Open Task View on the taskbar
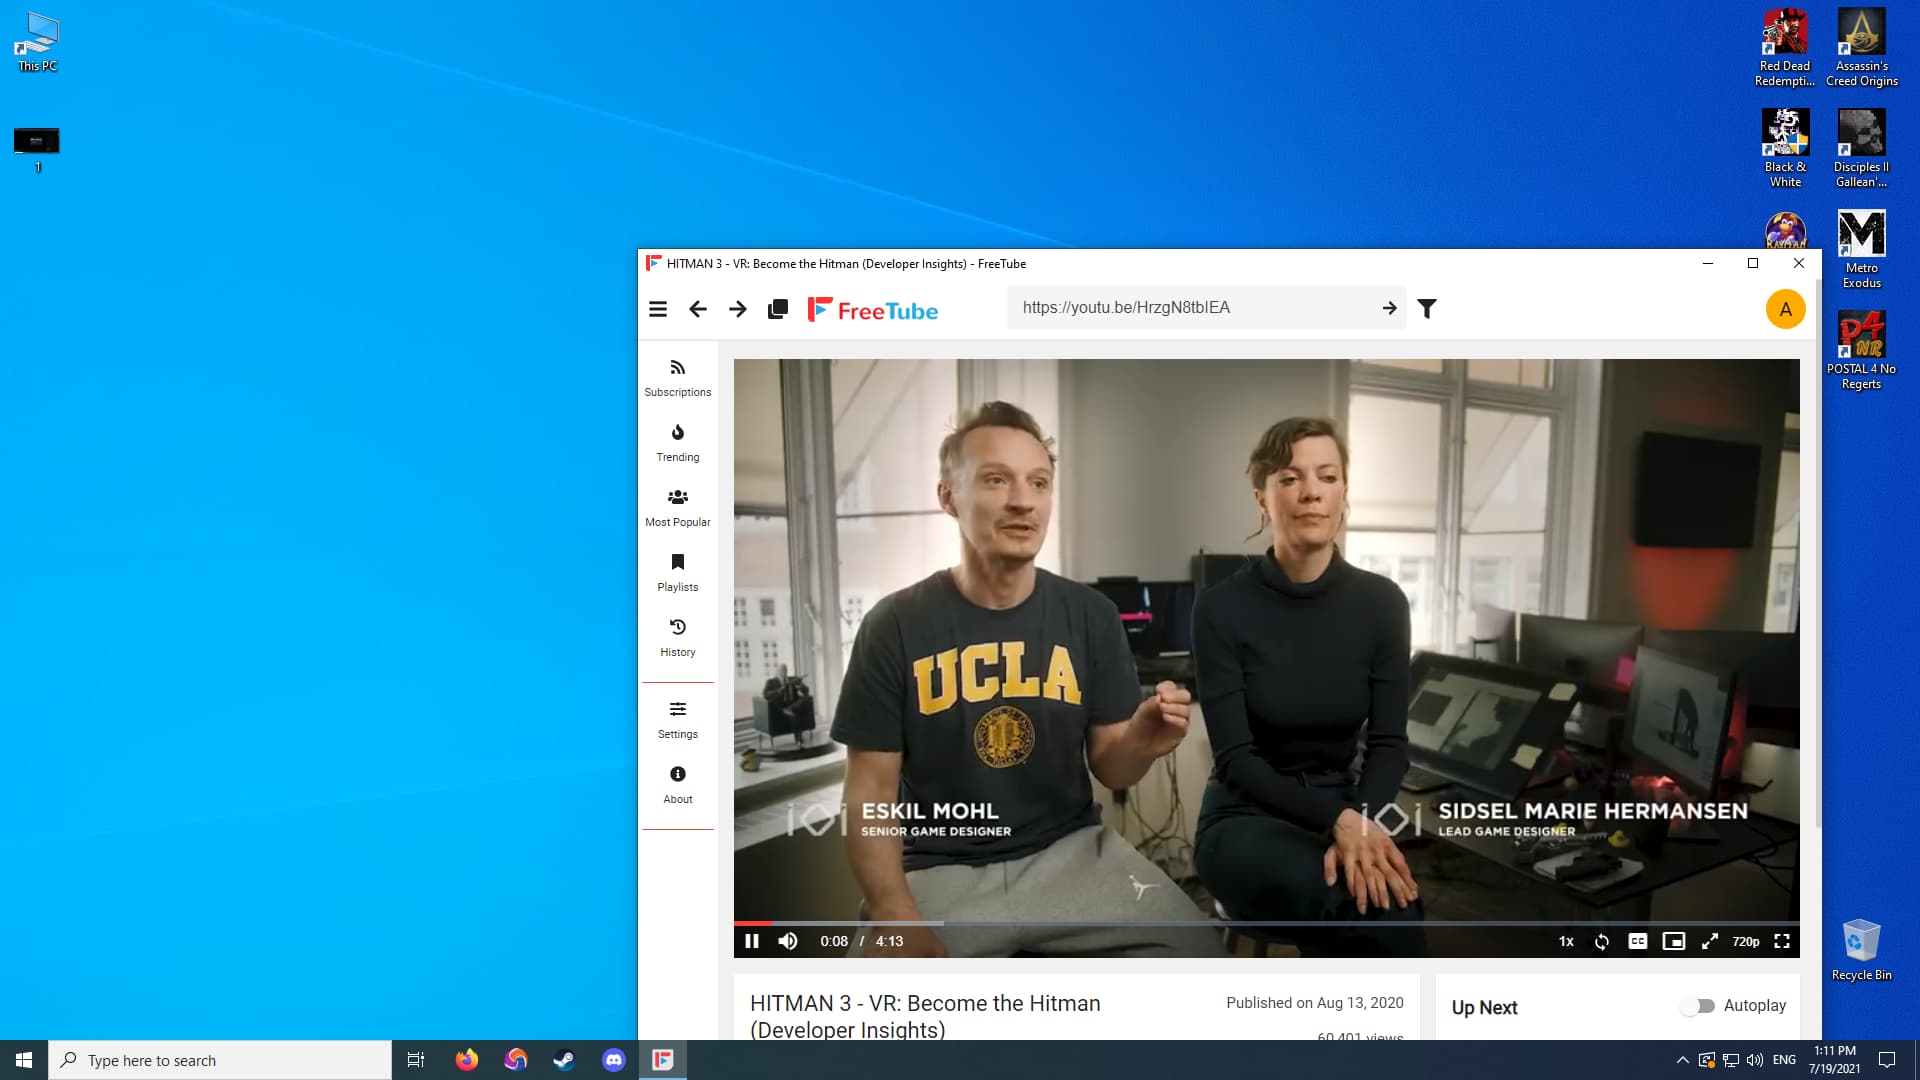 tap(416, 1060)
